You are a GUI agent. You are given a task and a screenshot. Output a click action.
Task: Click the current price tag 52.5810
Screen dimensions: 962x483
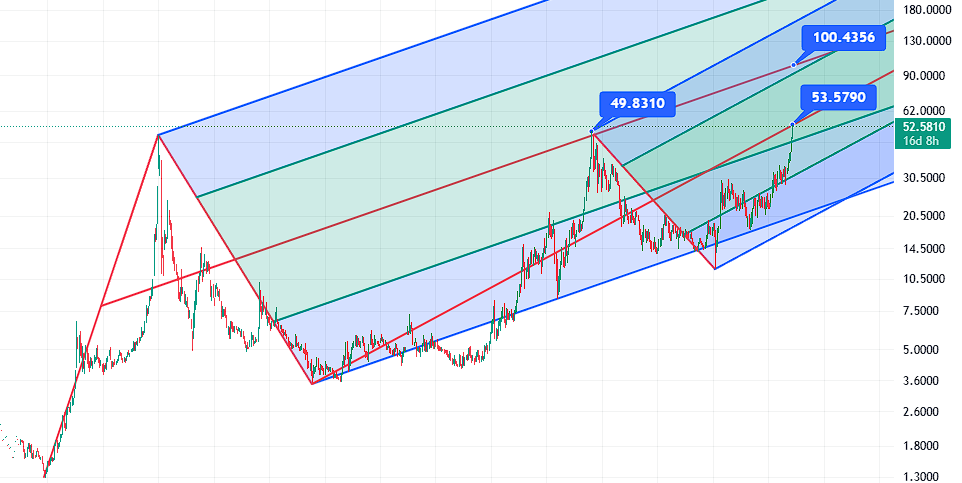coord(923,127)
